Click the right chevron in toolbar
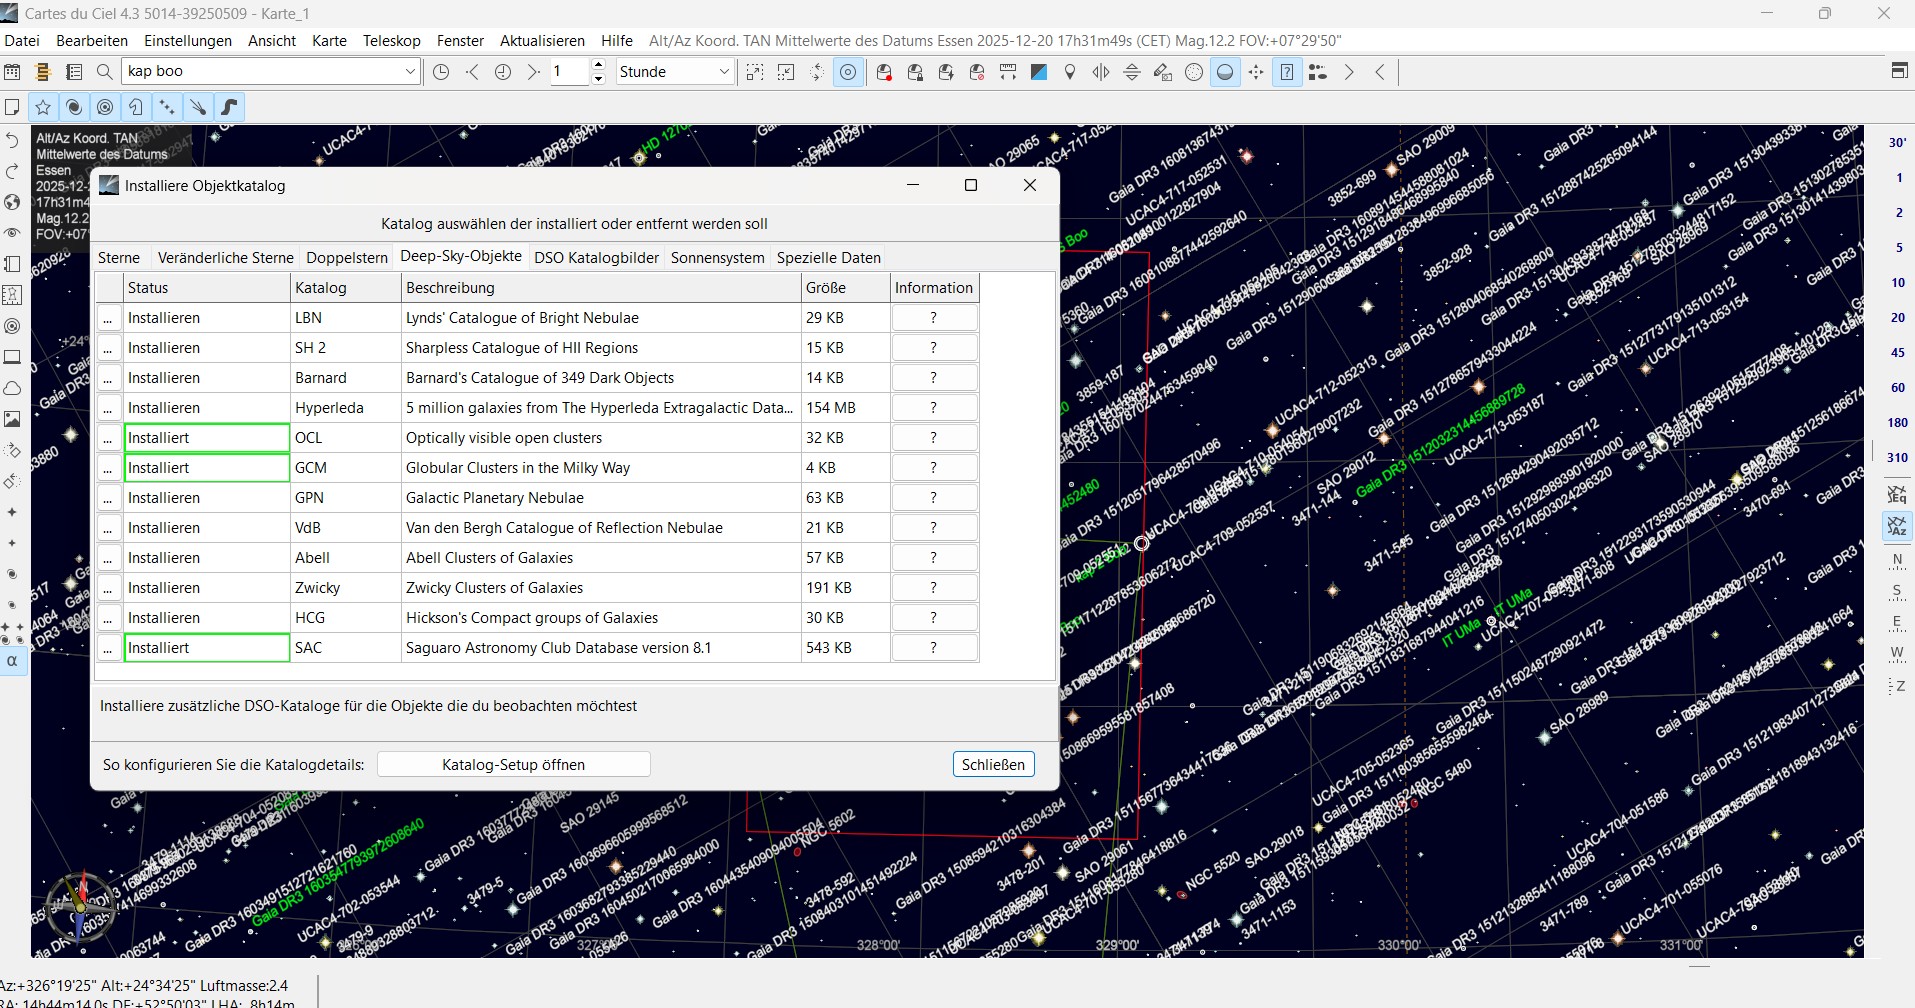This screenshot has width=1915, height=1008. [1349, 72]
